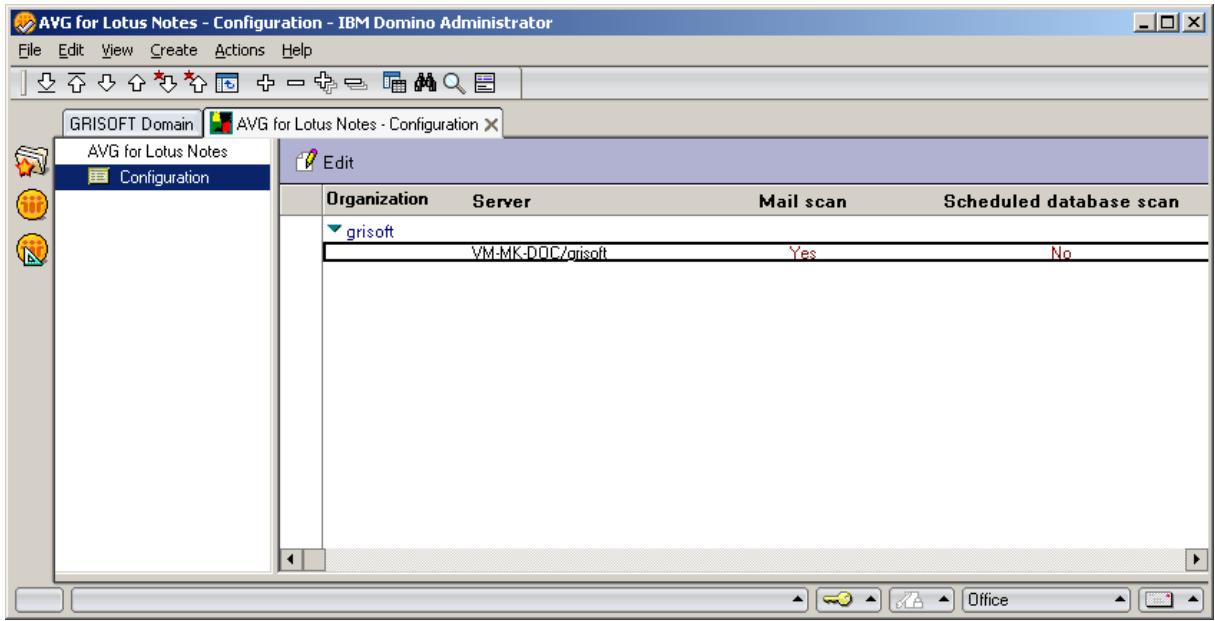Click the AVG icon on Configuration tab
This screenshot has height=621, width=1215.
coord(222,125)
